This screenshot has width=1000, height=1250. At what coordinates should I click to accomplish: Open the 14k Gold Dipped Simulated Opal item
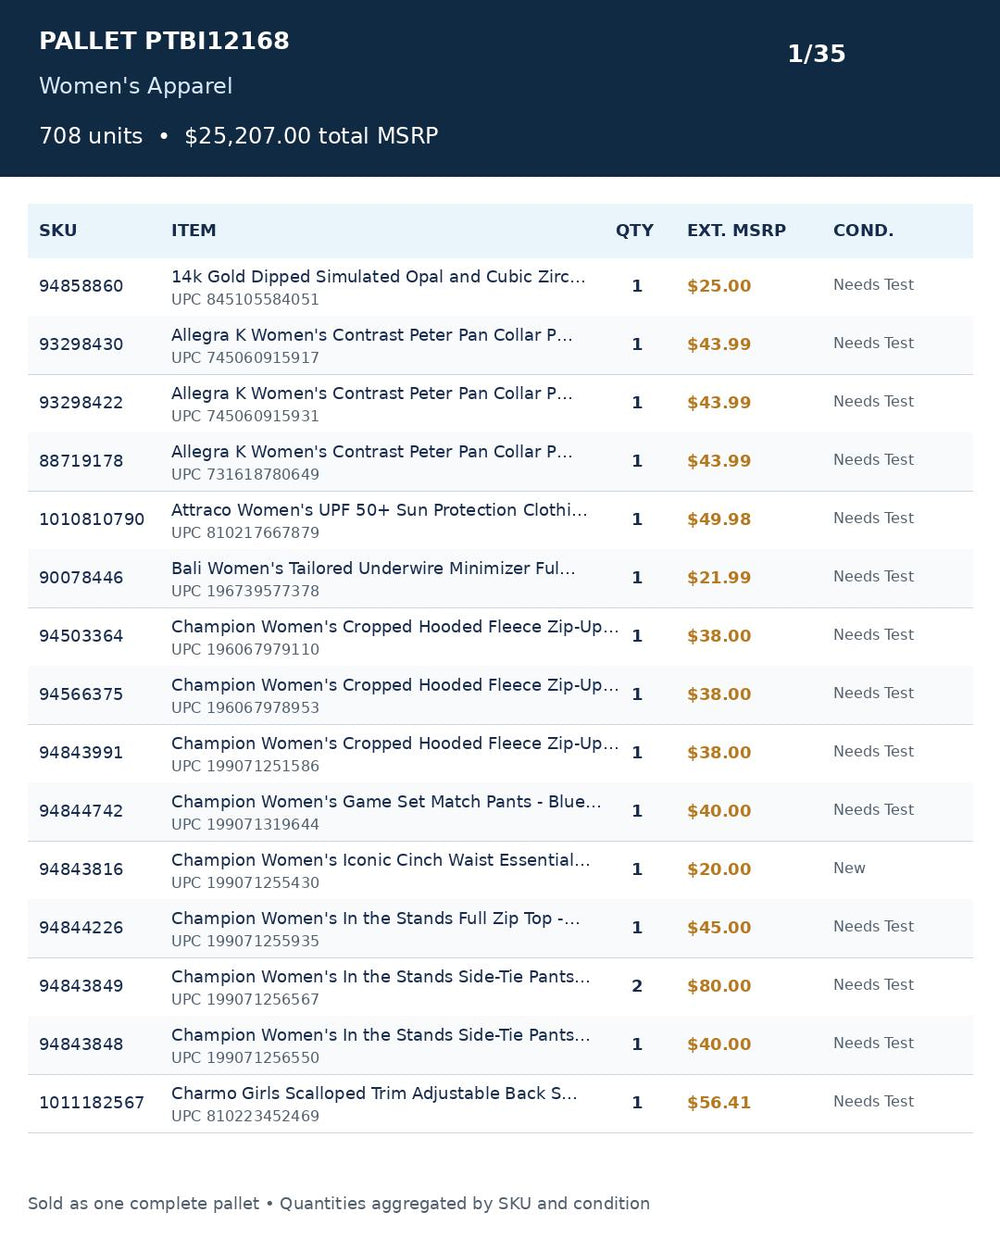(x=378, y=277)
